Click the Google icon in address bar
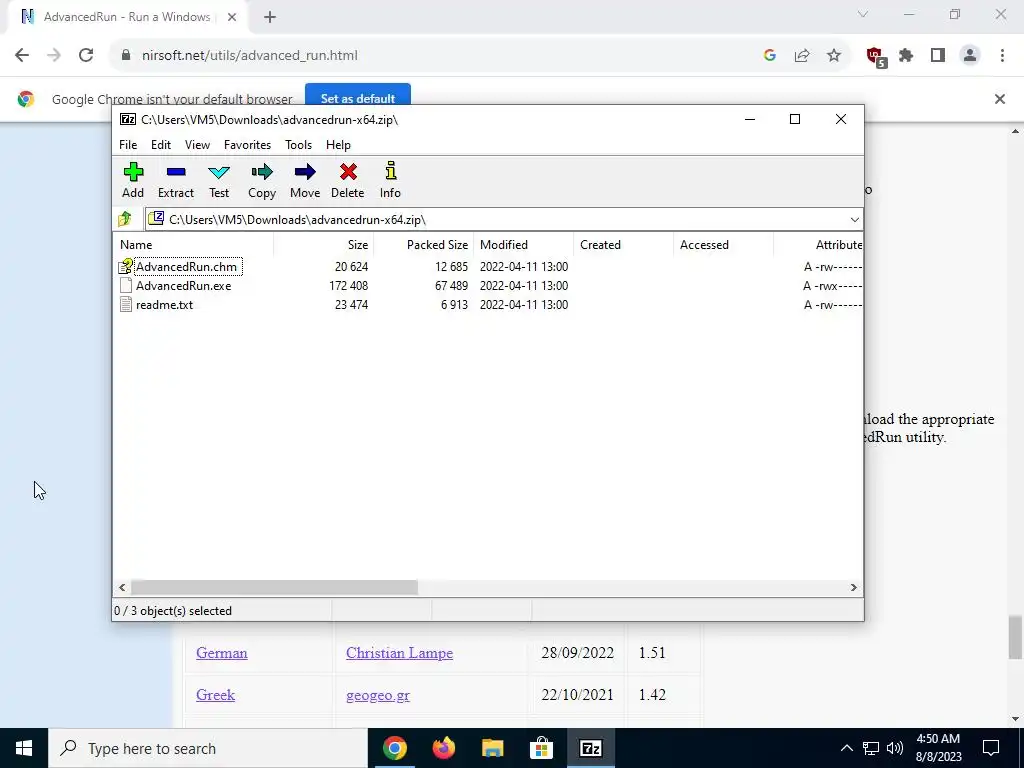Image resolution: width=1024 pixels, height=768 pixels. click(770, 56)
